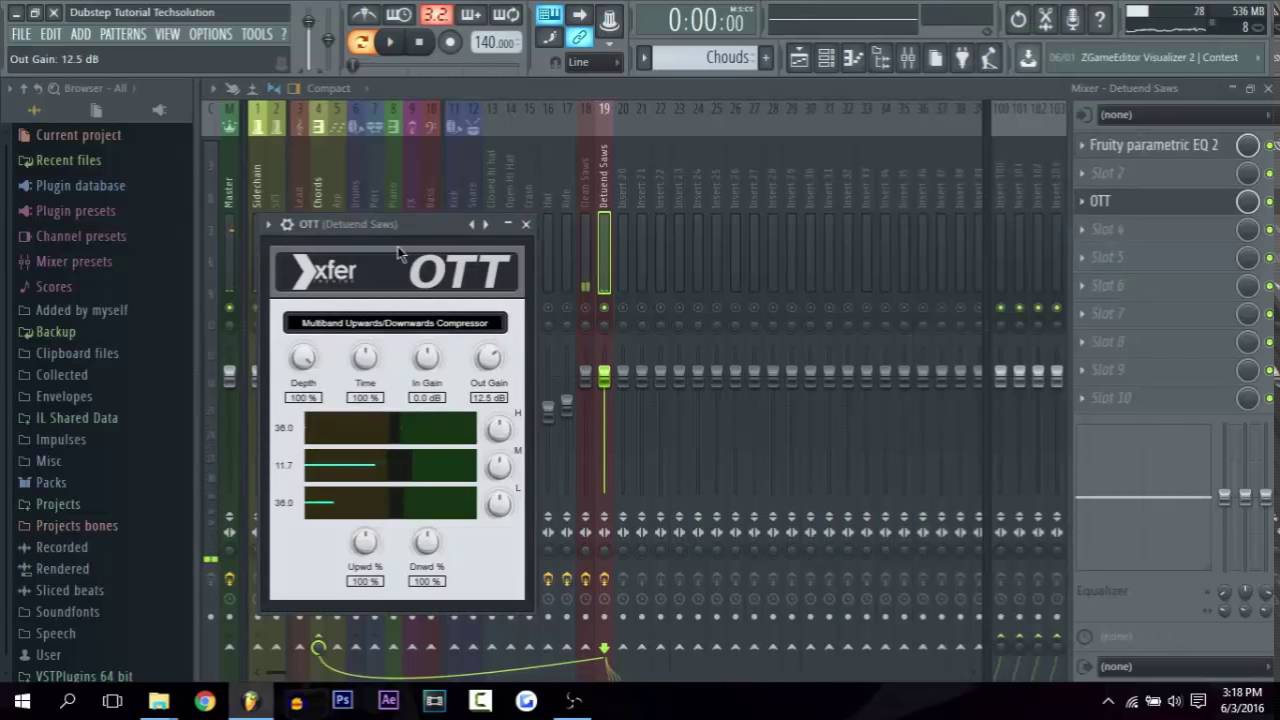Open the ADD menu
Image resolution: width=1280 pixels, height=720 pixels.
[x=81, y=34]
